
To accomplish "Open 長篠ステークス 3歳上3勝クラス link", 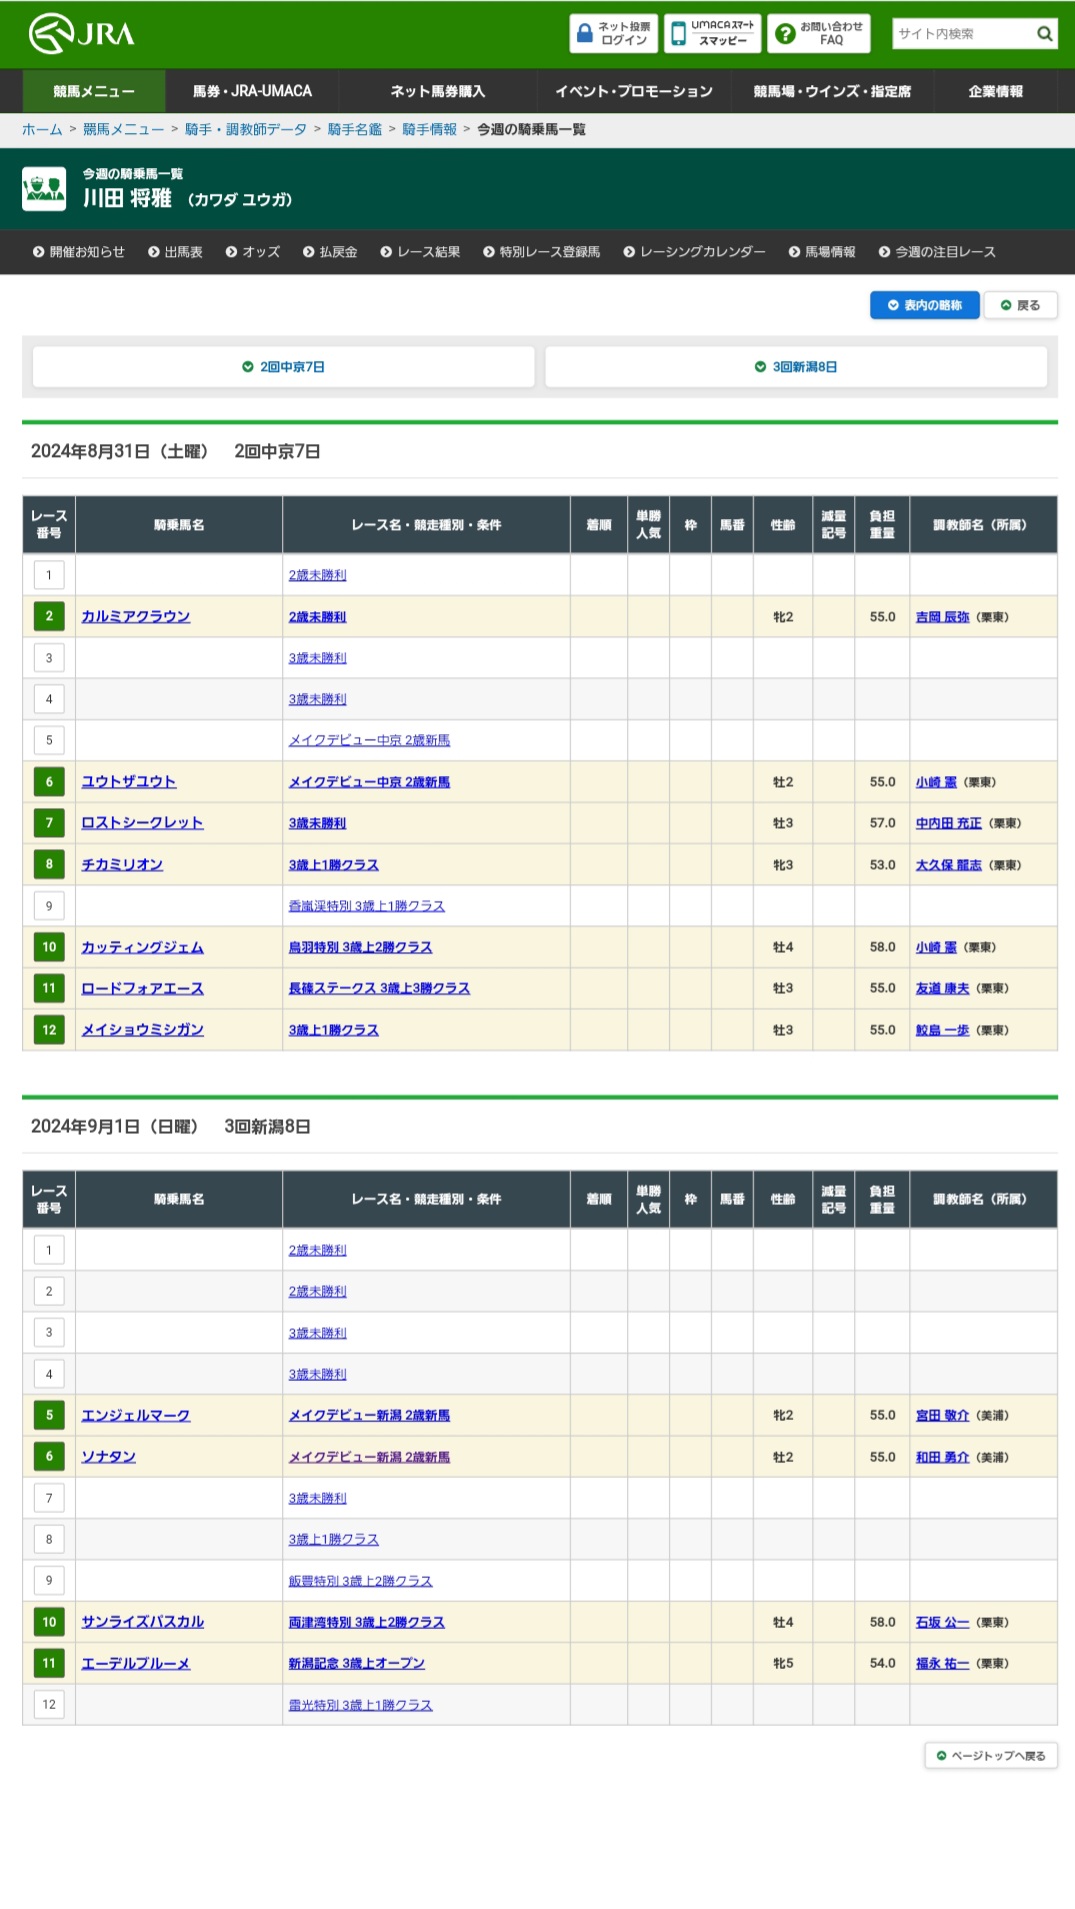I will click(379, 988).
